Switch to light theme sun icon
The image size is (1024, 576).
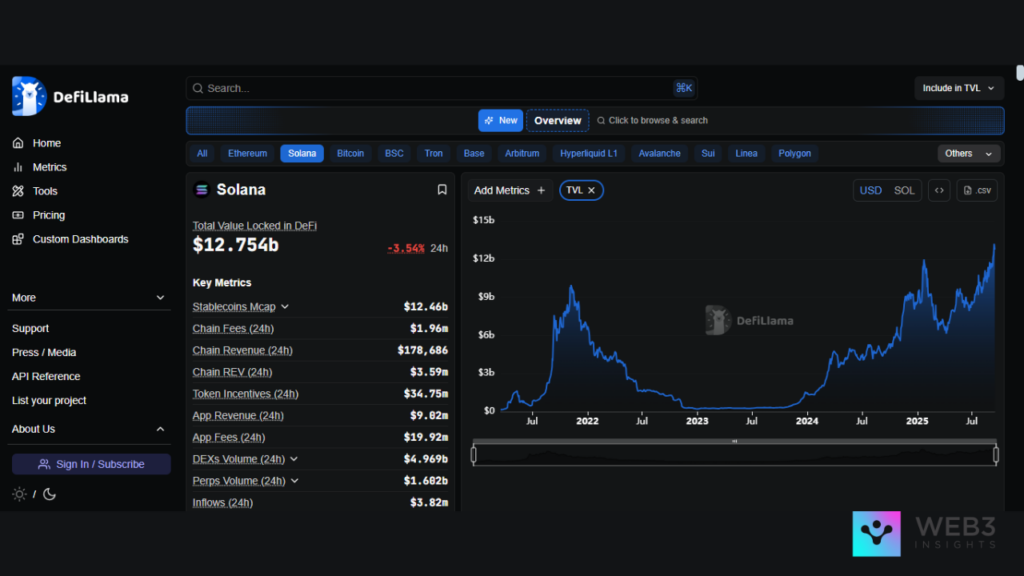[x=20, y=494]
